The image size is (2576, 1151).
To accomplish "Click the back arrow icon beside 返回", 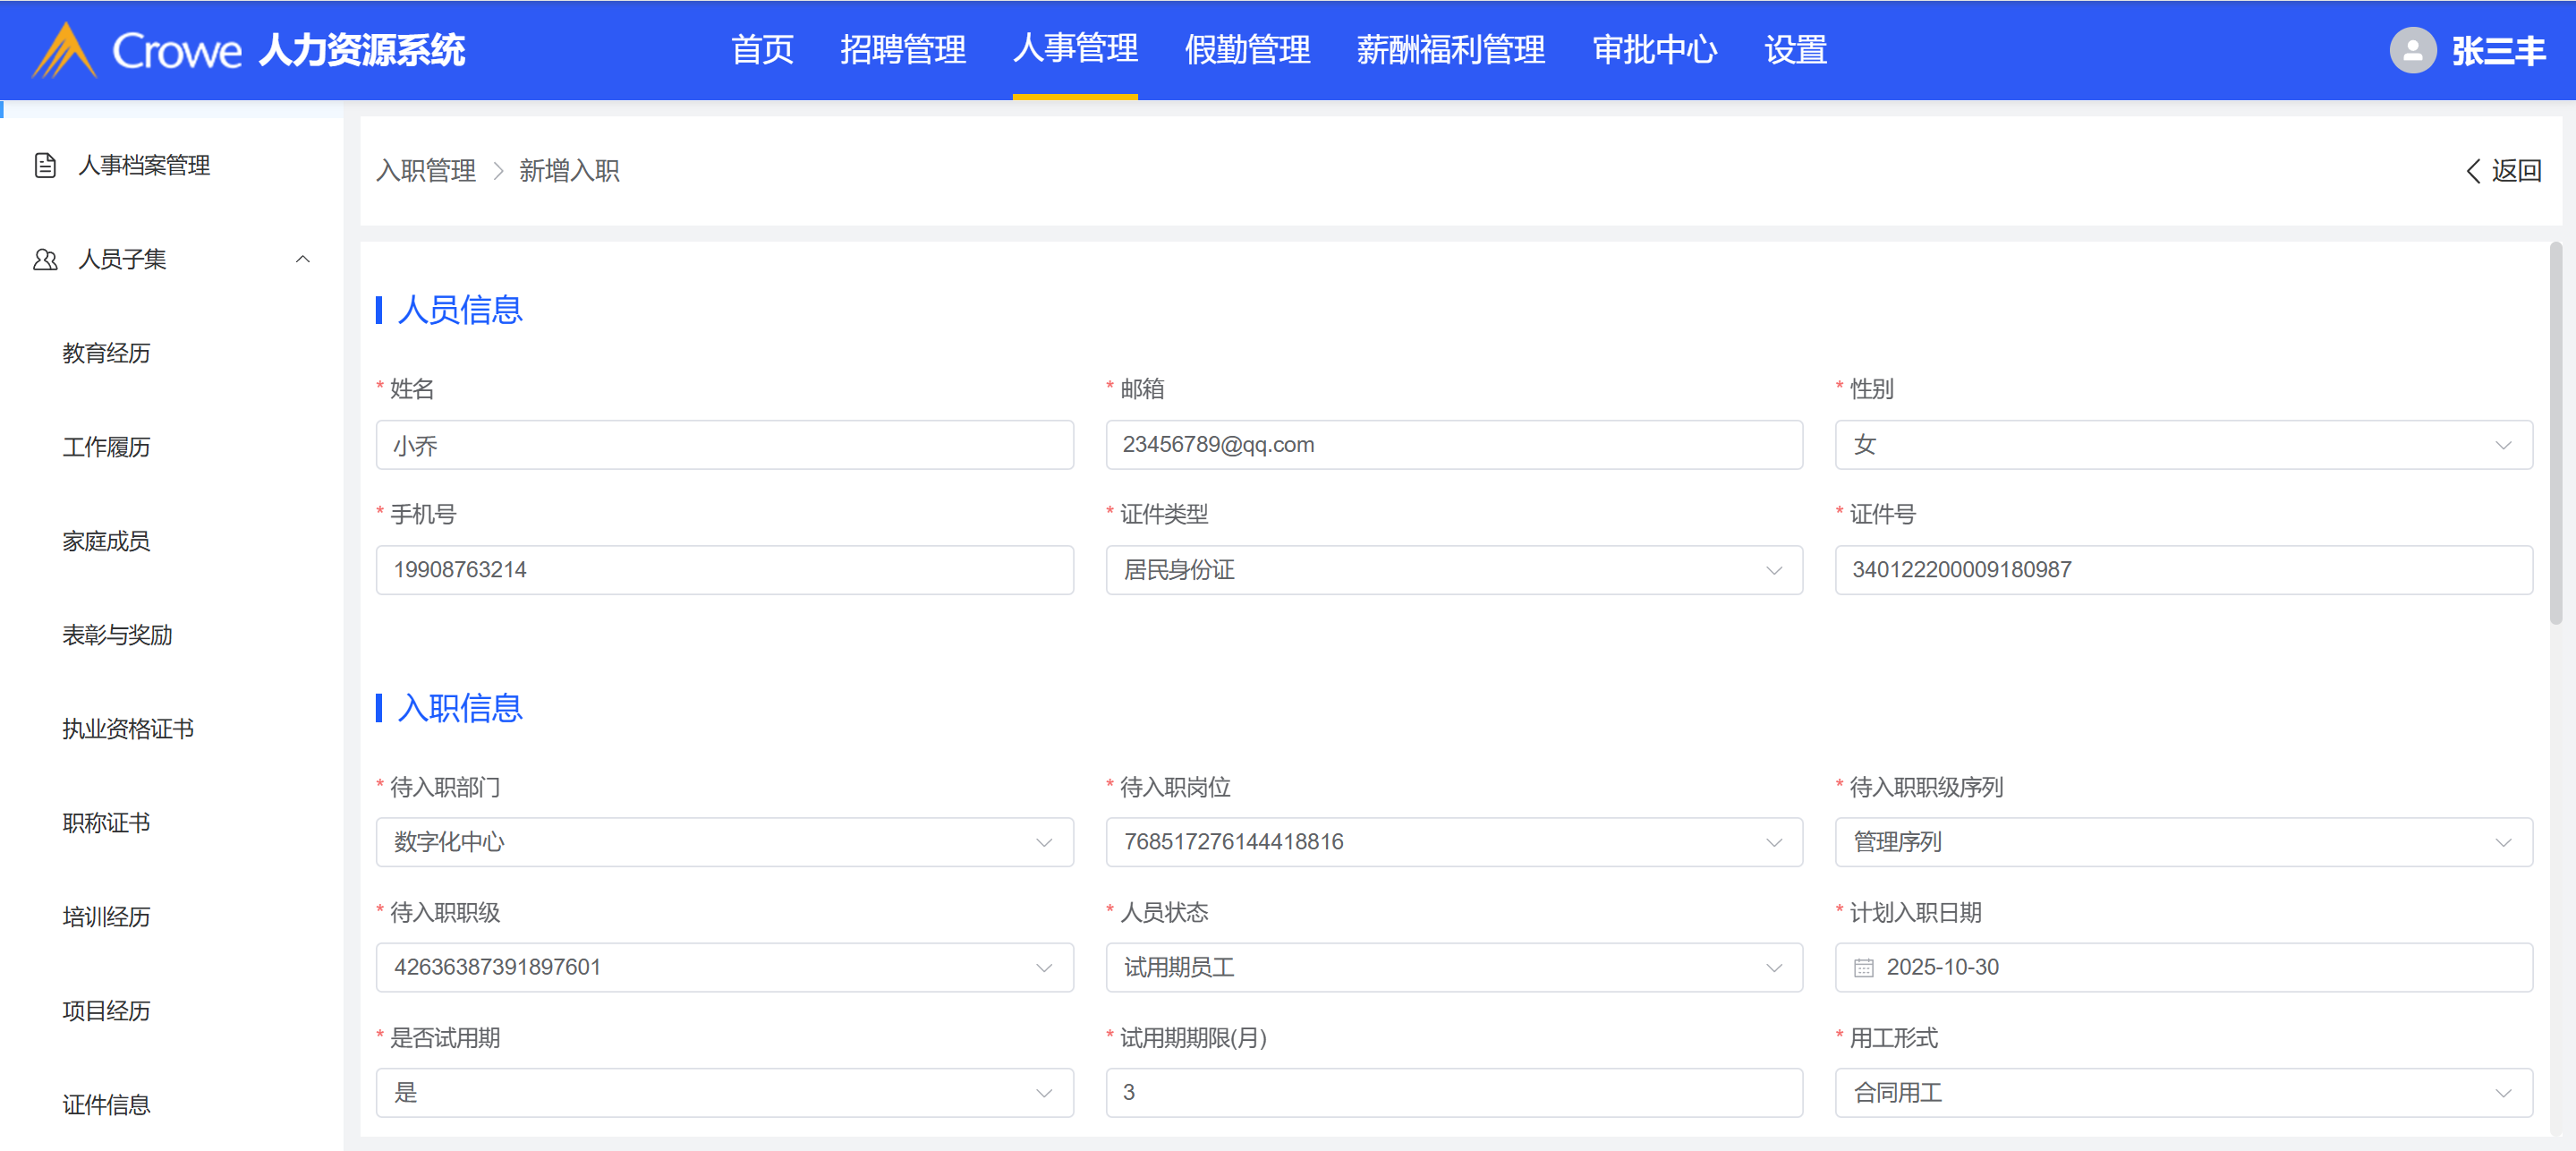I will click(x=2473, y=171).
